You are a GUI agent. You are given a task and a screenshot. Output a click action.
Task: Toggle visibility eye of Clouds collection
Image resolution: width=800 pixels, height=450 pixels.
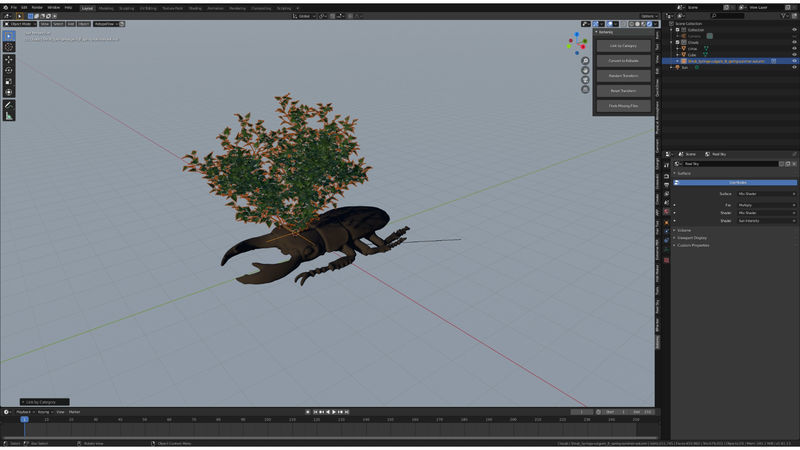794,42
